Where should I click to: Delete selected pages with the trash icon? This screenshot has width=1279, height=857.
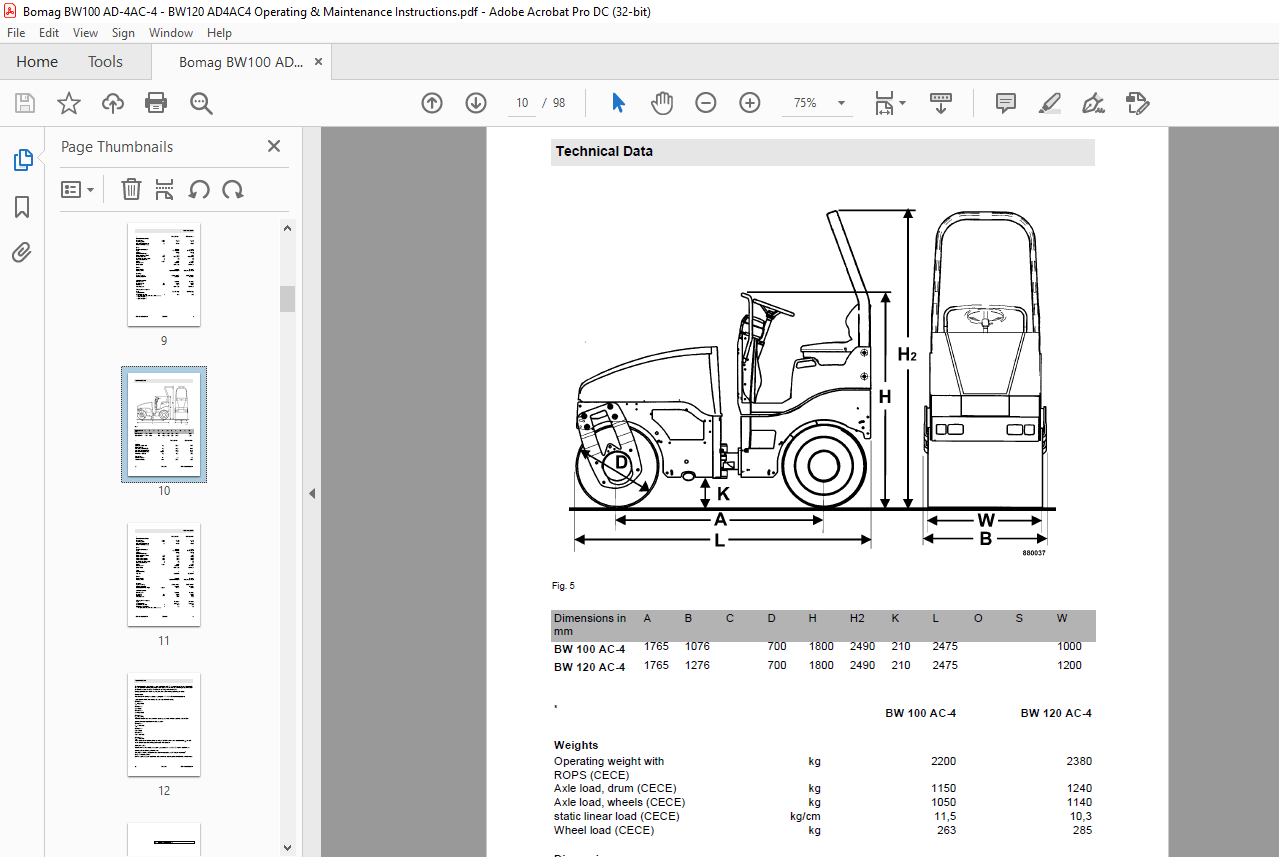[x=131, y=189]
